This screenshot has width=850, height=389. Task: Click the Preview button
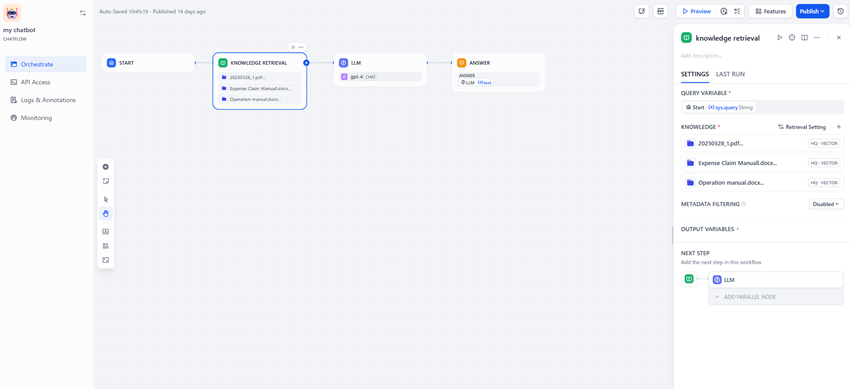697,11
